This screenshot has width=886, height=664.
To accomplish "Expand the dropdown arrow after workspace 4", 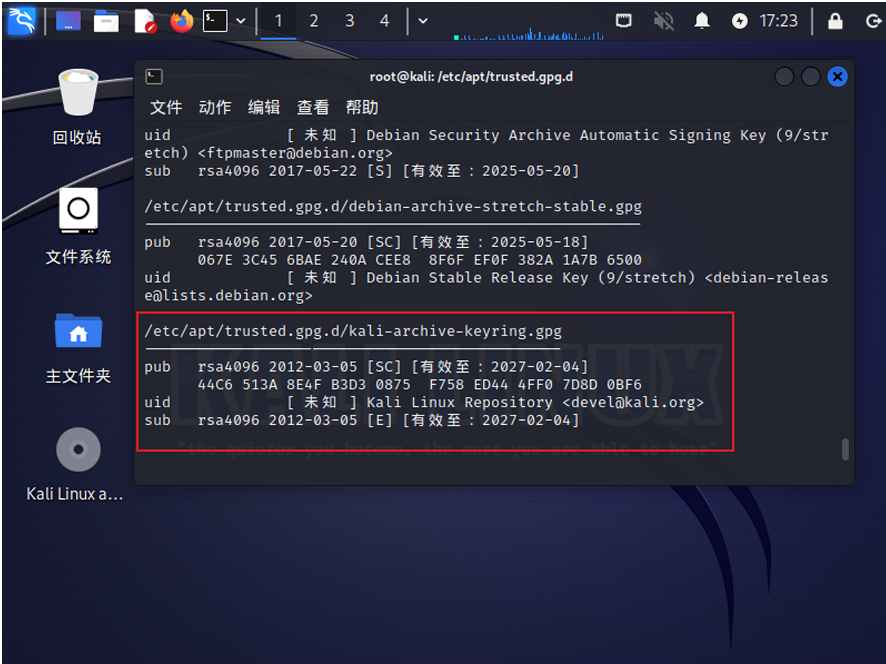I will tap(422, 20).
